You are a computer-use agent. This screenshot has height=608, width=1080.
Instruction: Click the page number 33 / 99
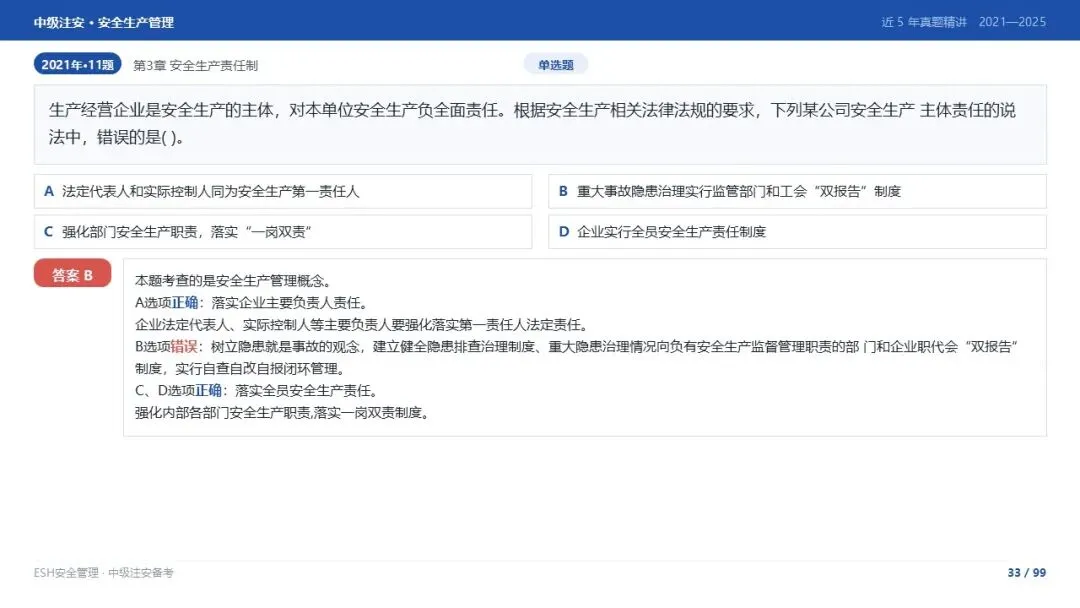1026,573
